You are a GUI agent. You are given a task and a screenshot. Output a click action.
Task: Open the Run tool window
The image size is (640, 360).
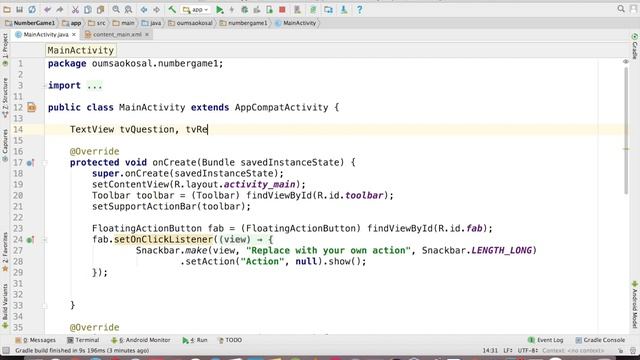click(x=195, y=340)
